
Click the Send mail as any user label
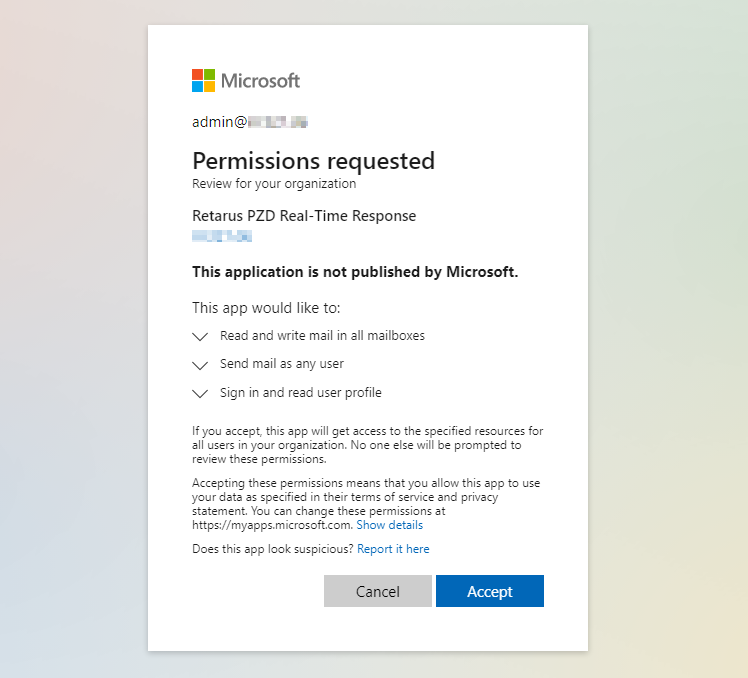[x=282, y=364]
